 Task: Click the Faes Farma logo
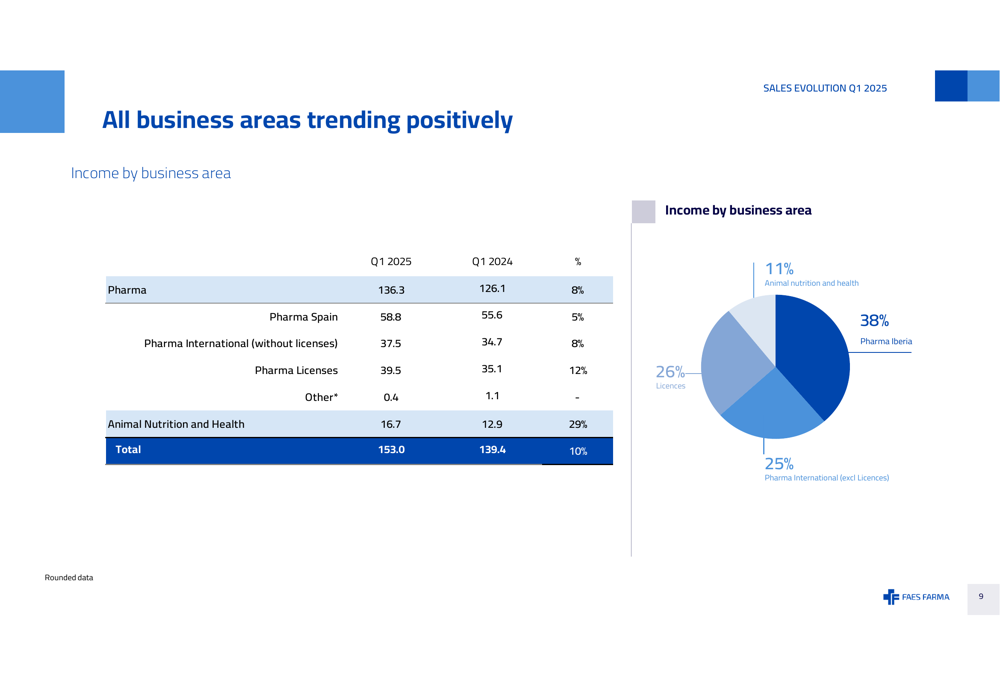[x=916, y=597]
